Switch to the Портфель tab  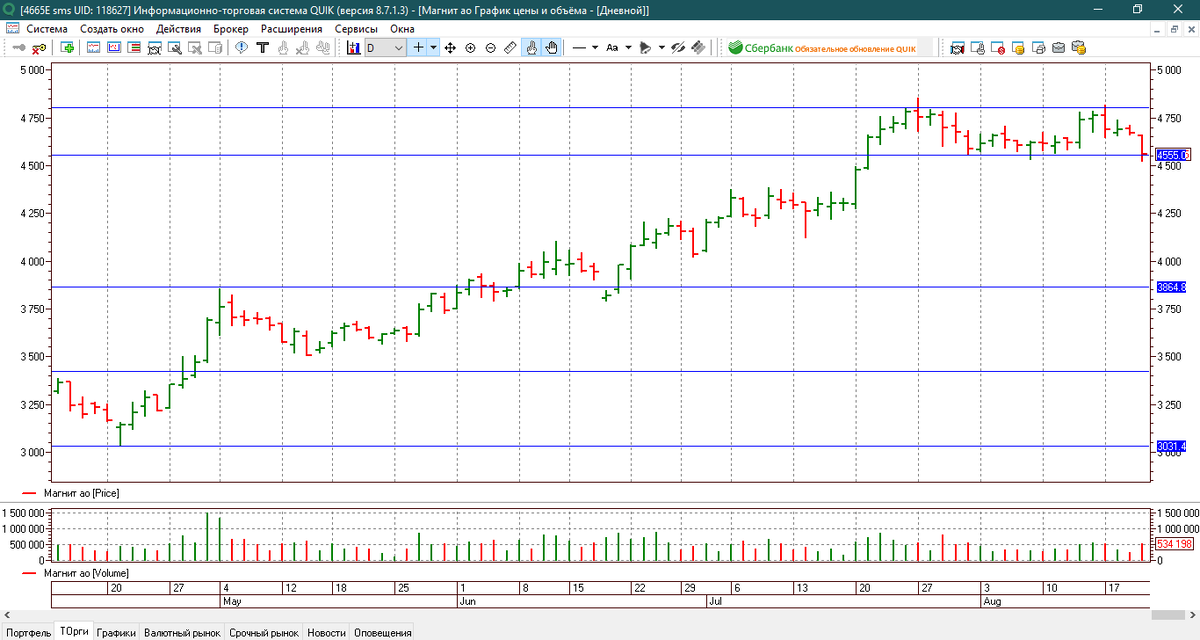point(27,632)
